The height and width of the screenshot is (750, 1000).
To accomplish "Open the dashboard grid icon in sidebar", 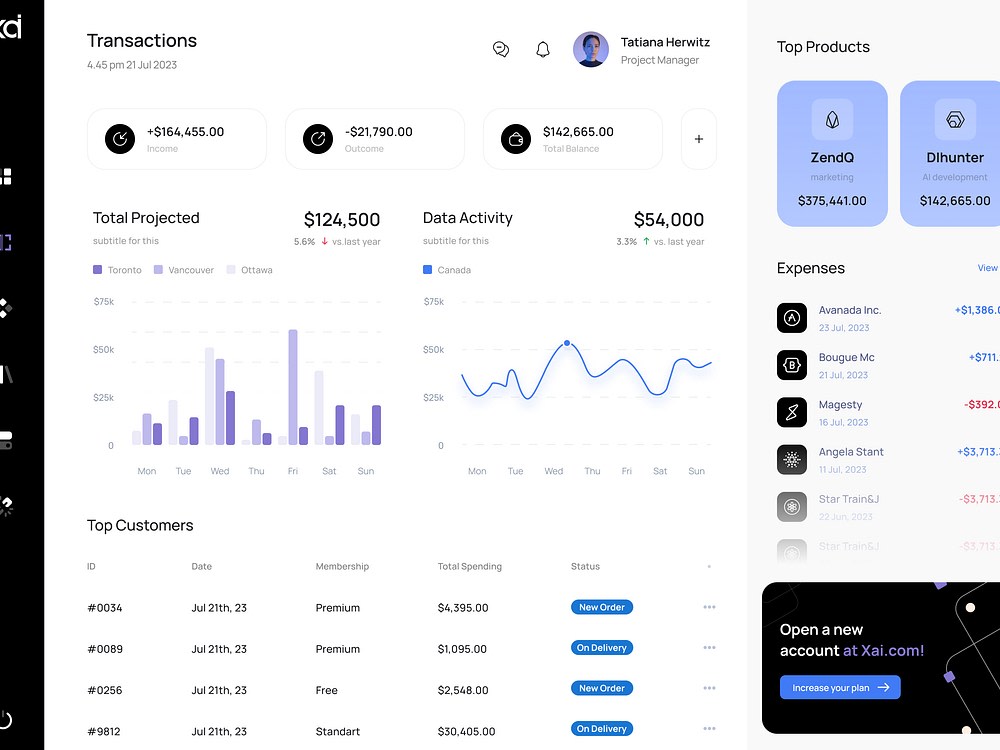I will (x=5, y=177).
